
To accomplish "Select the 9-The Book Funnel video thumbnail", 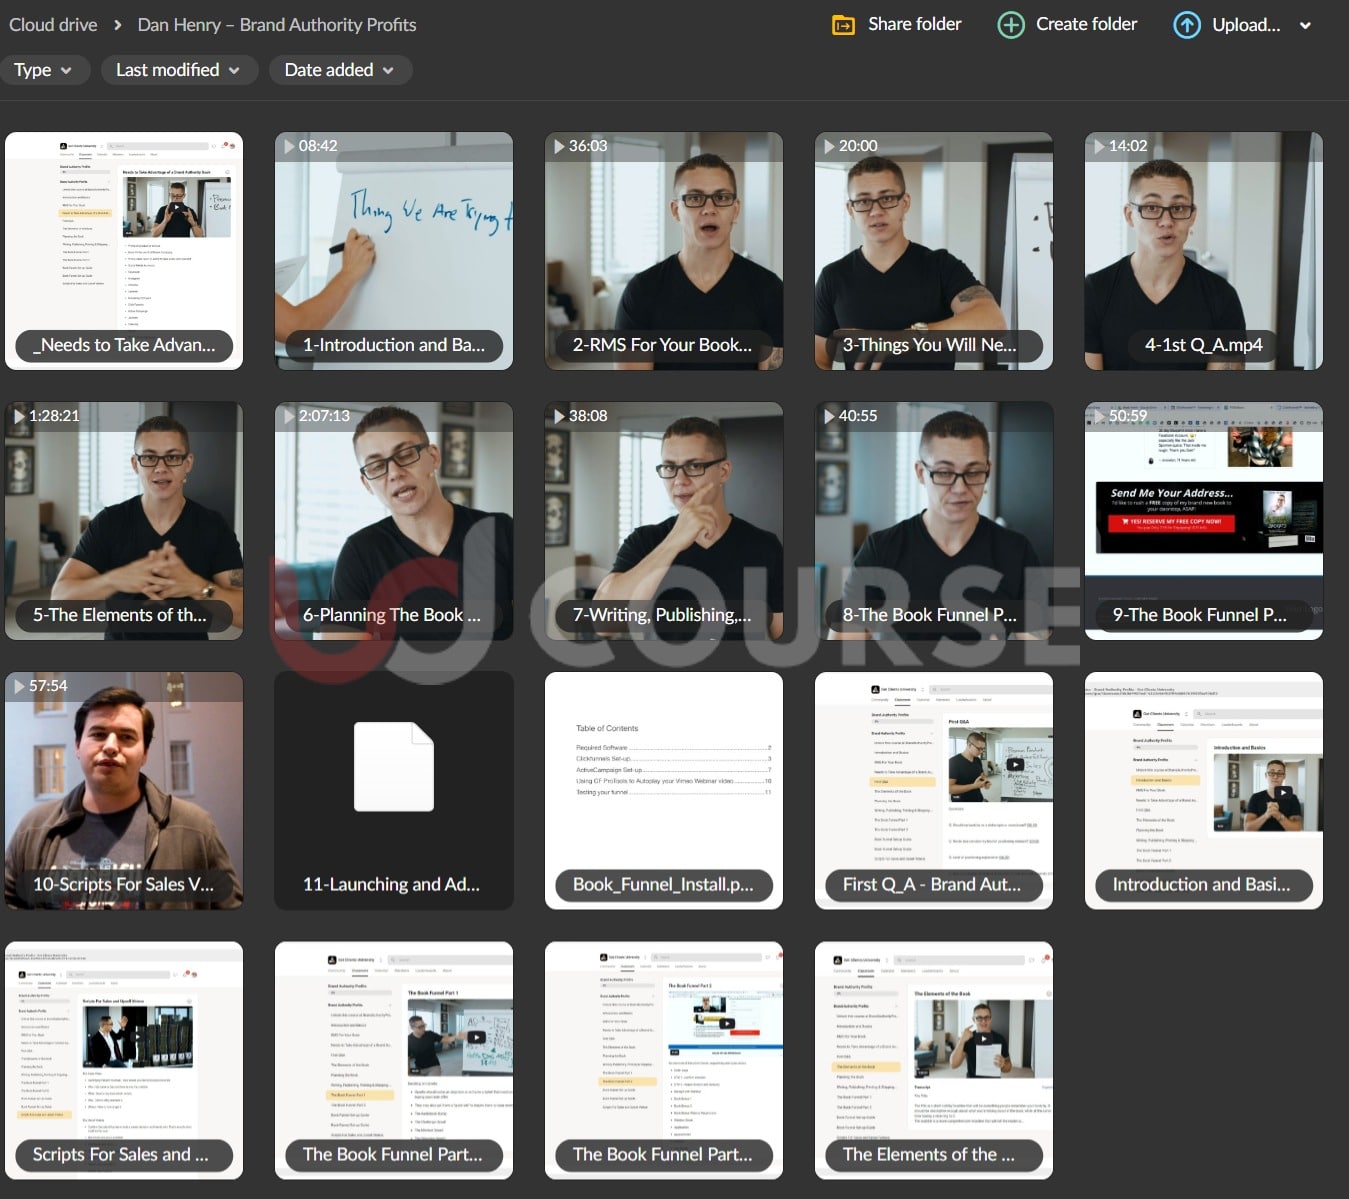I will tap(1203, 520).
